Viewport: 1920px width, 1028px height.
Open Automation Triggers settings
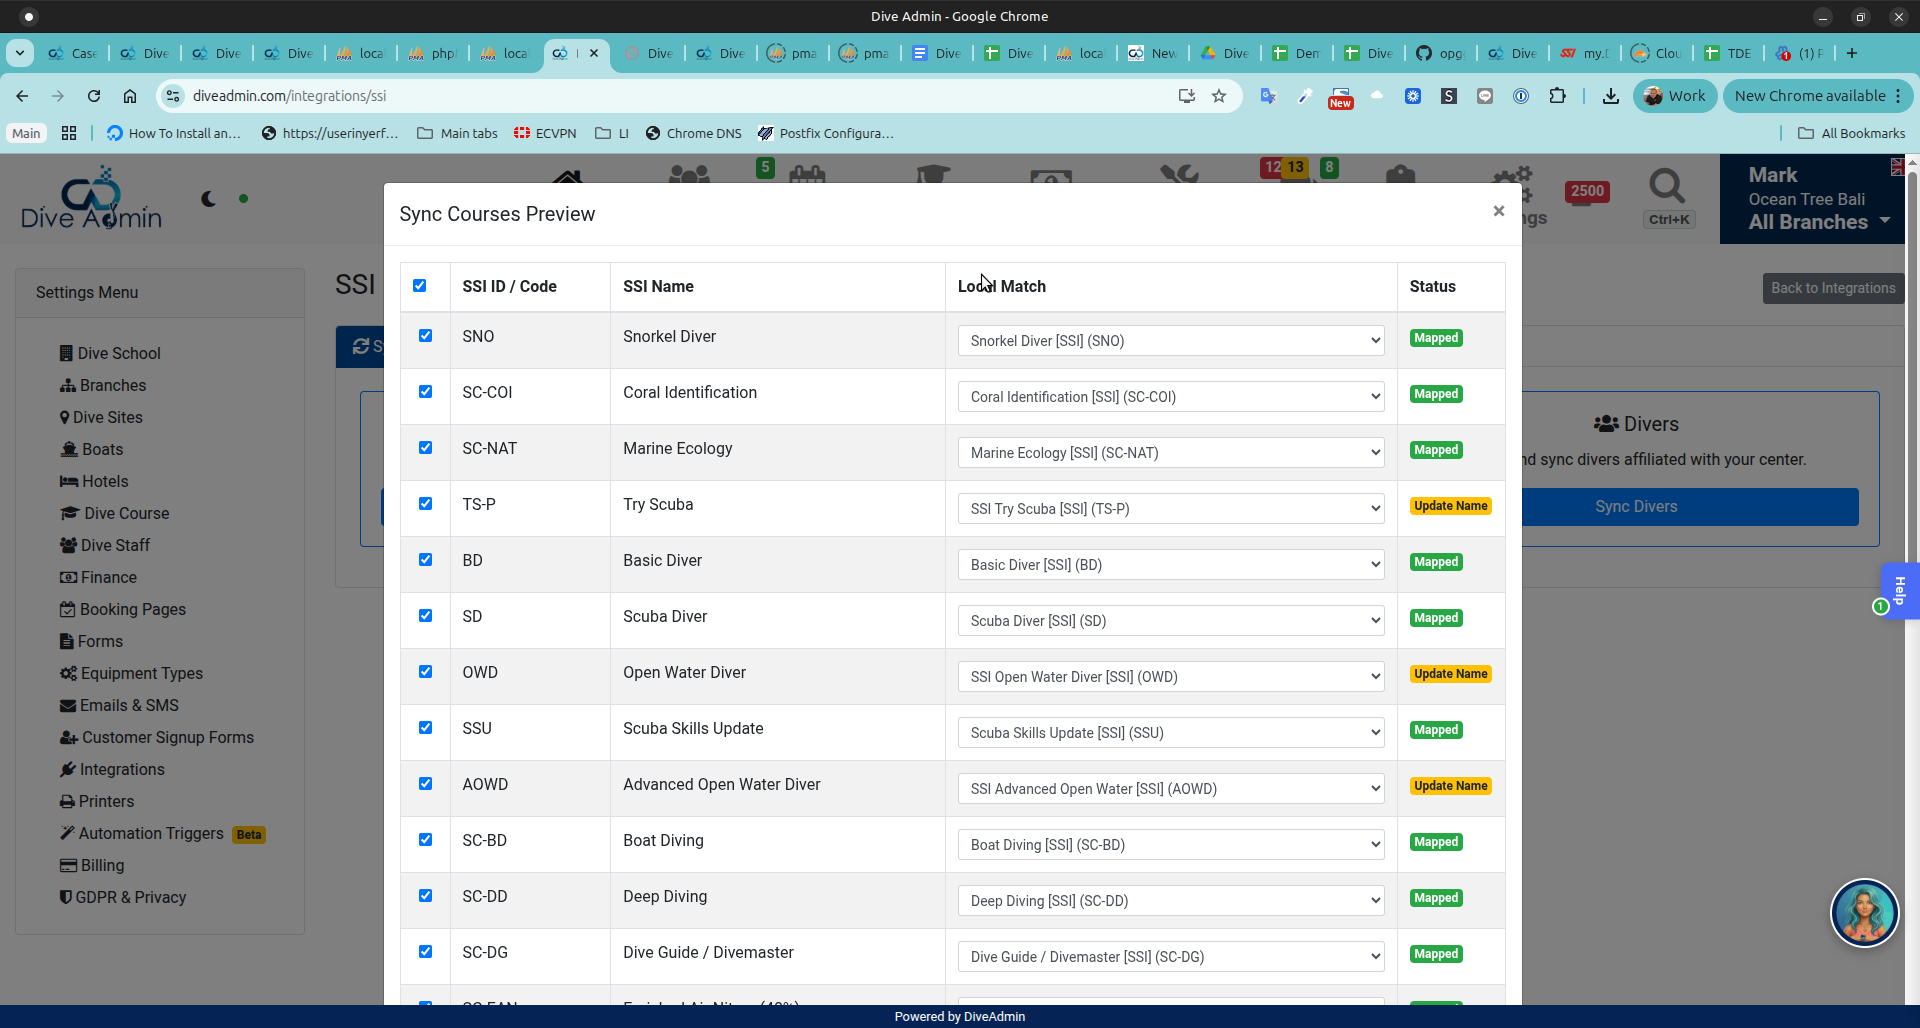(x=142, y=833)
